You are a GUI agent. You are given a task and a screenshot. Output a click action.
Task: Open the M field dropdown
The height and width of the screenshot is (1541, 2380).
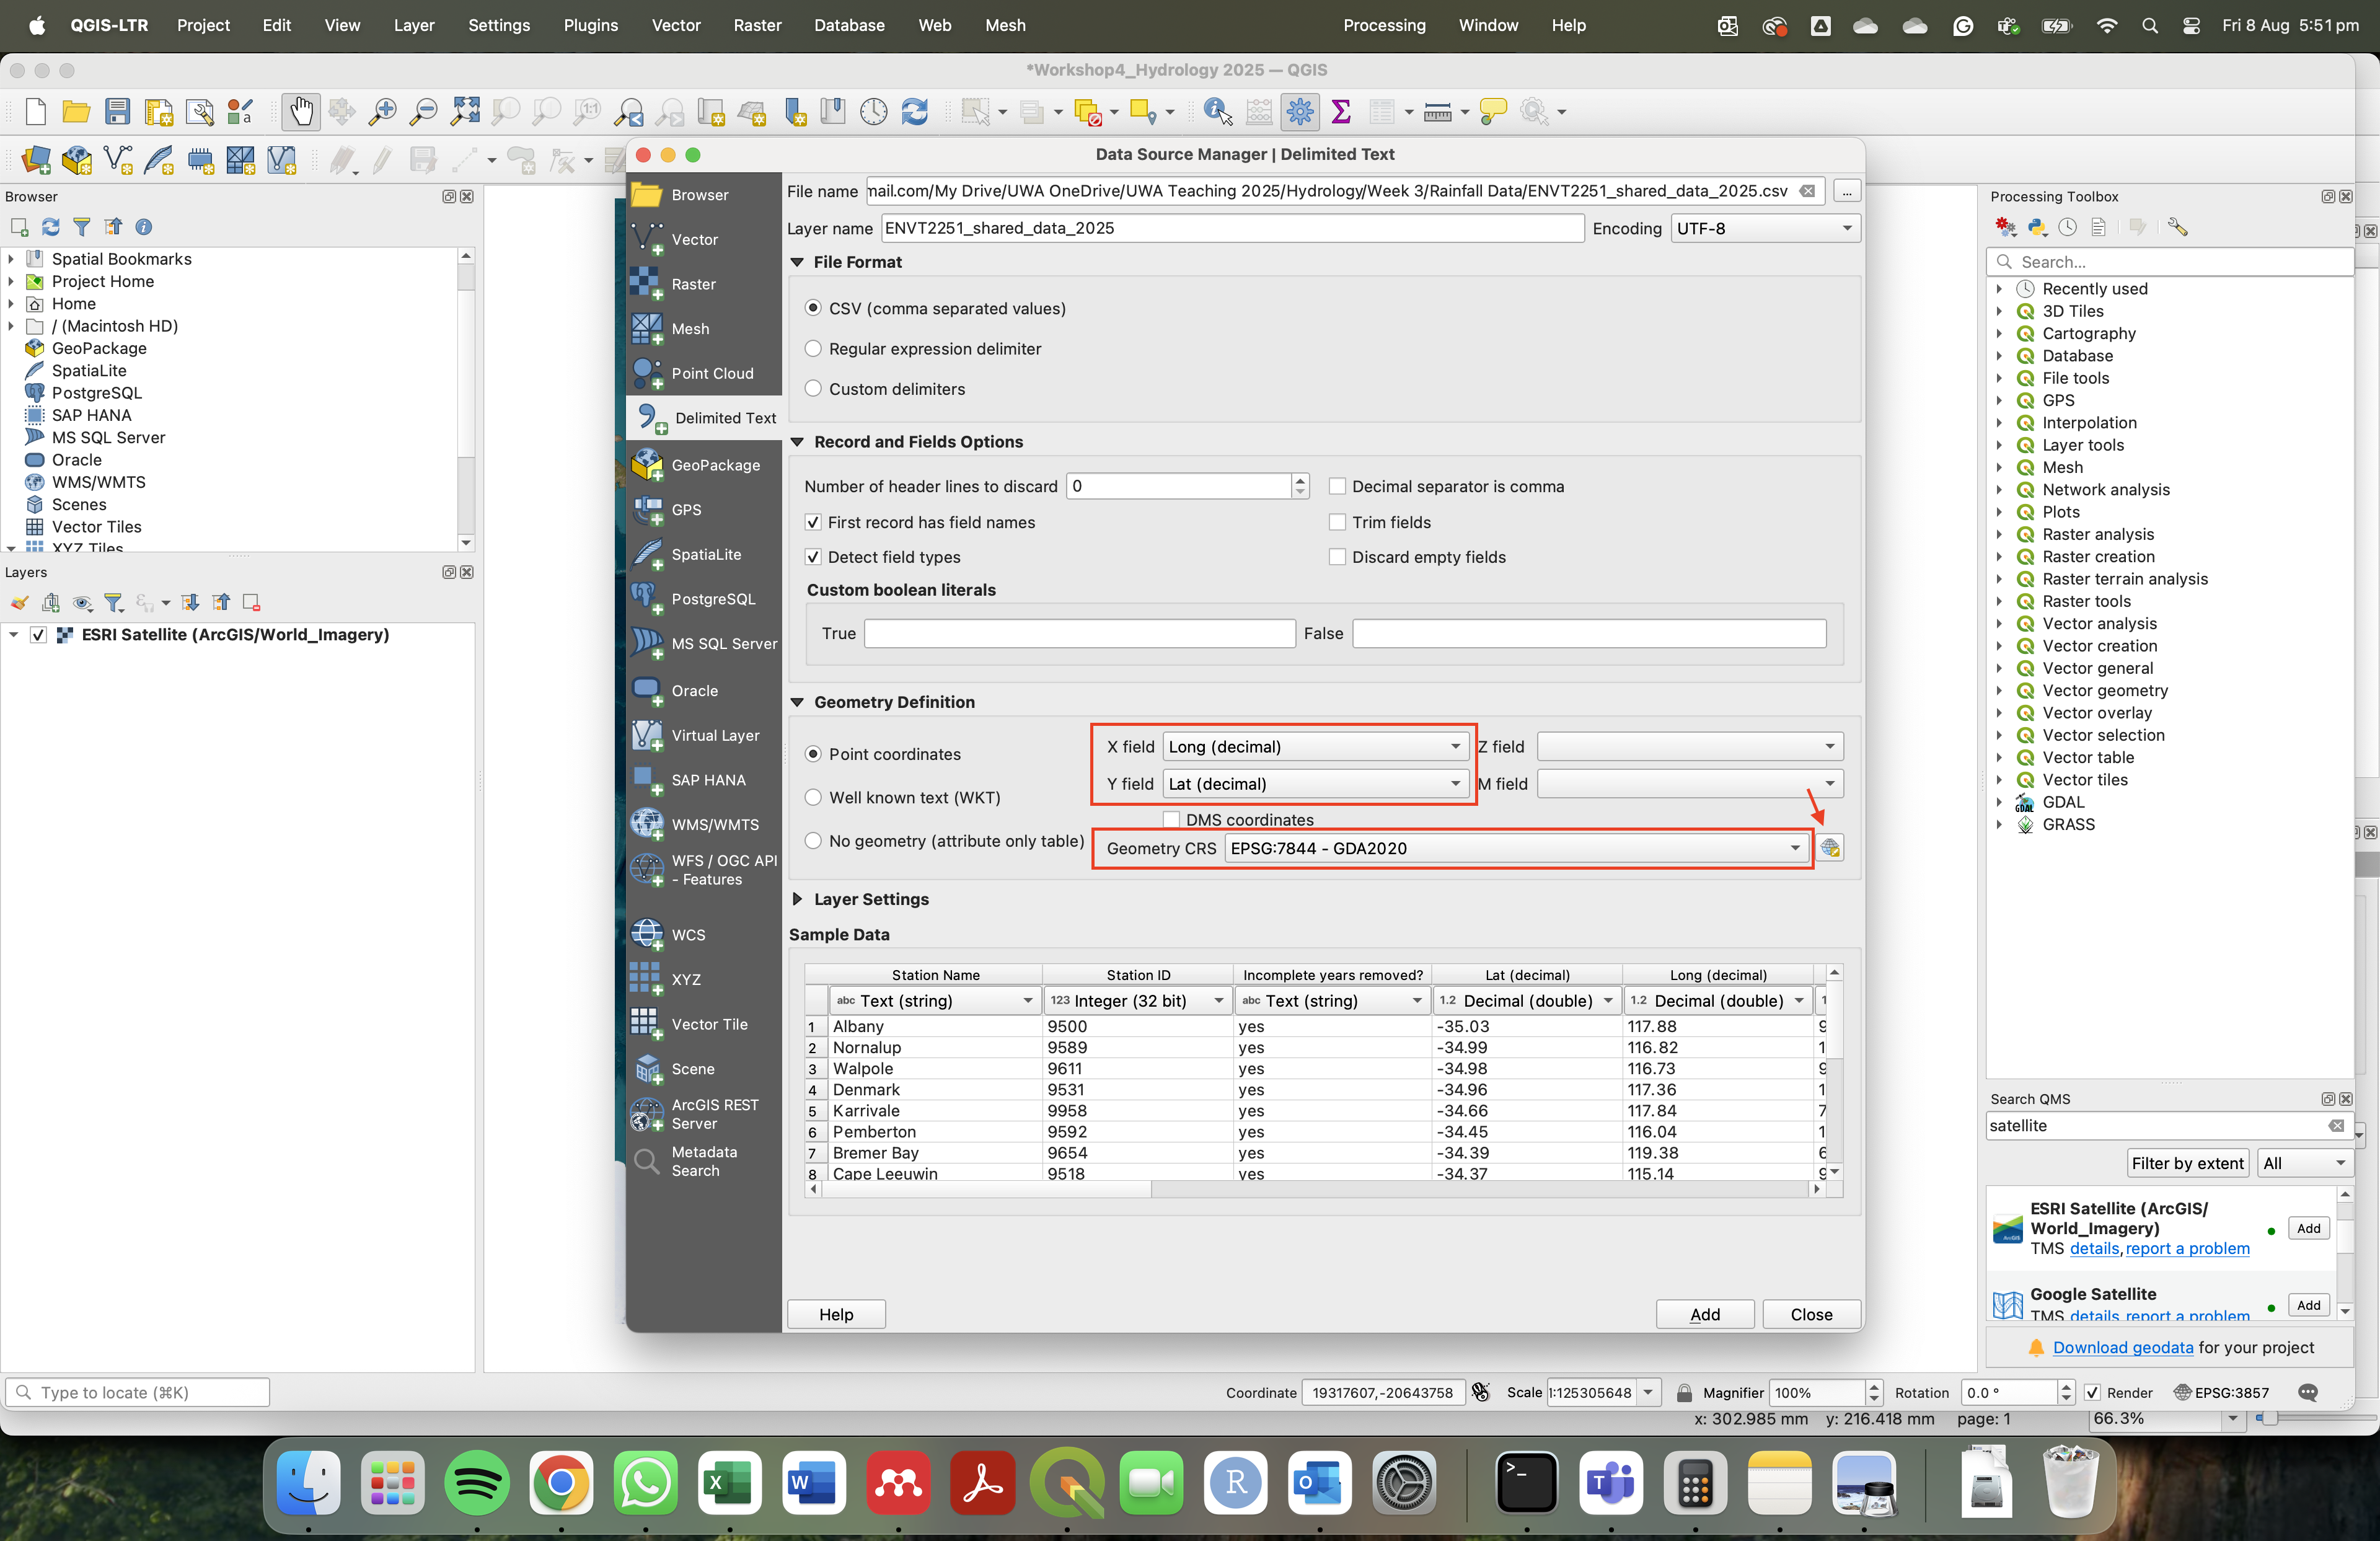click(1690, 784)
